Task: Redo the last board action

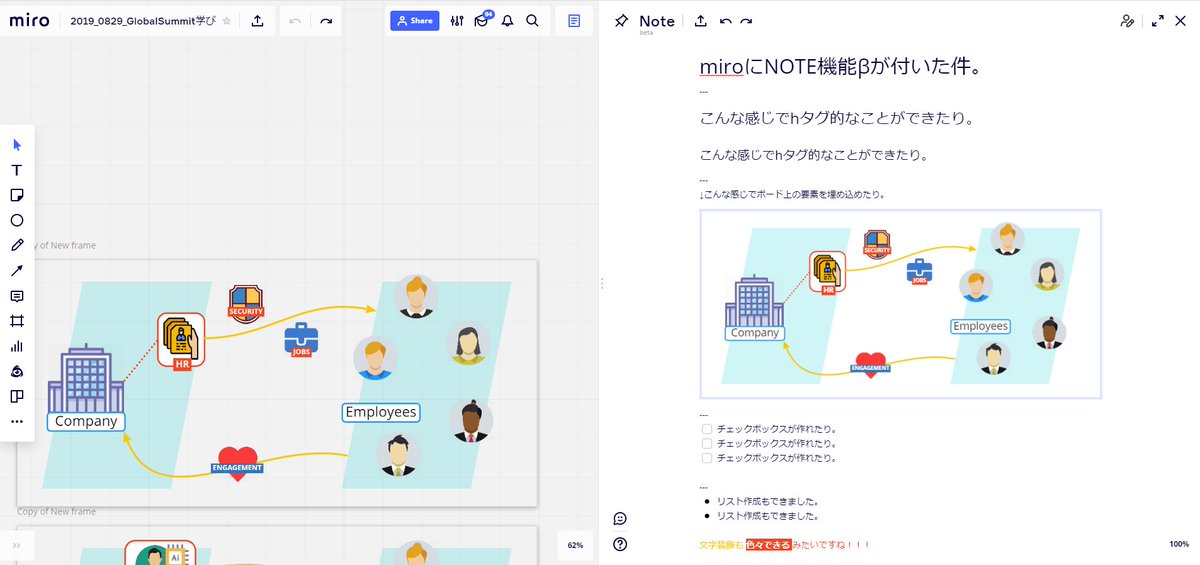Action: tap(326, 20)
